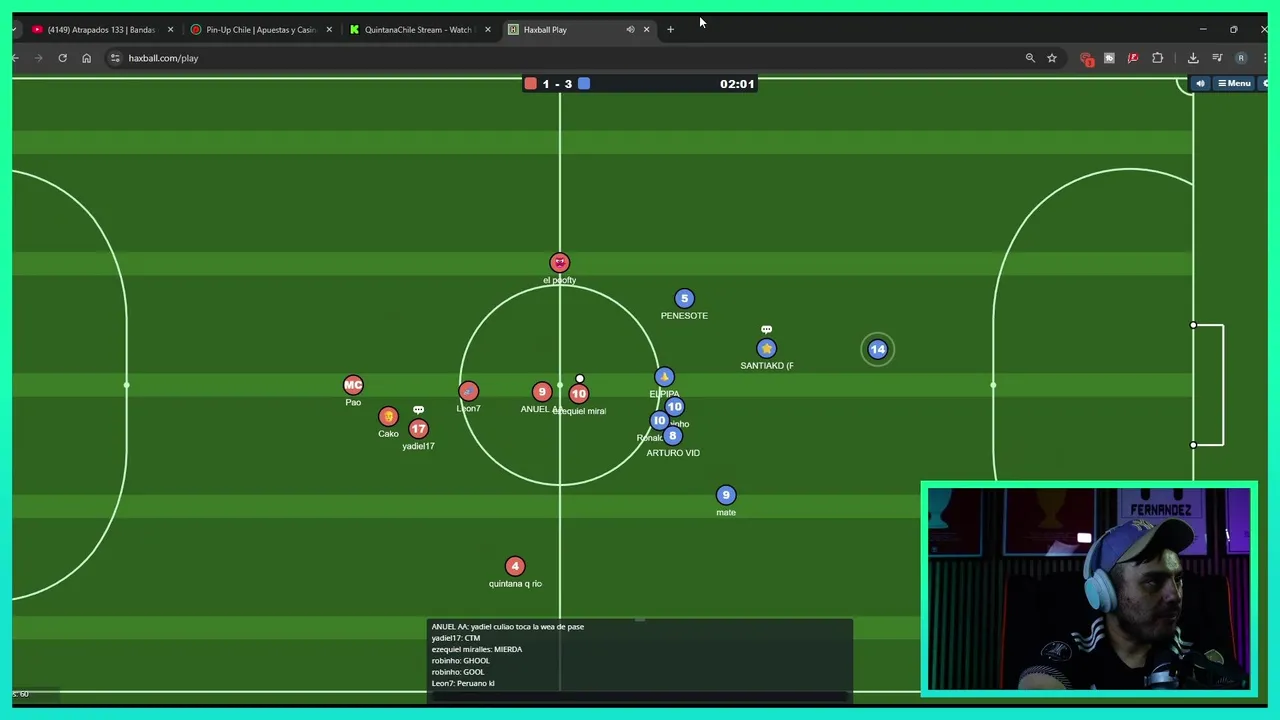Click chat bubble above yadiel17
The height and width of the screenshot is (720, 1280).
point(418,410)
